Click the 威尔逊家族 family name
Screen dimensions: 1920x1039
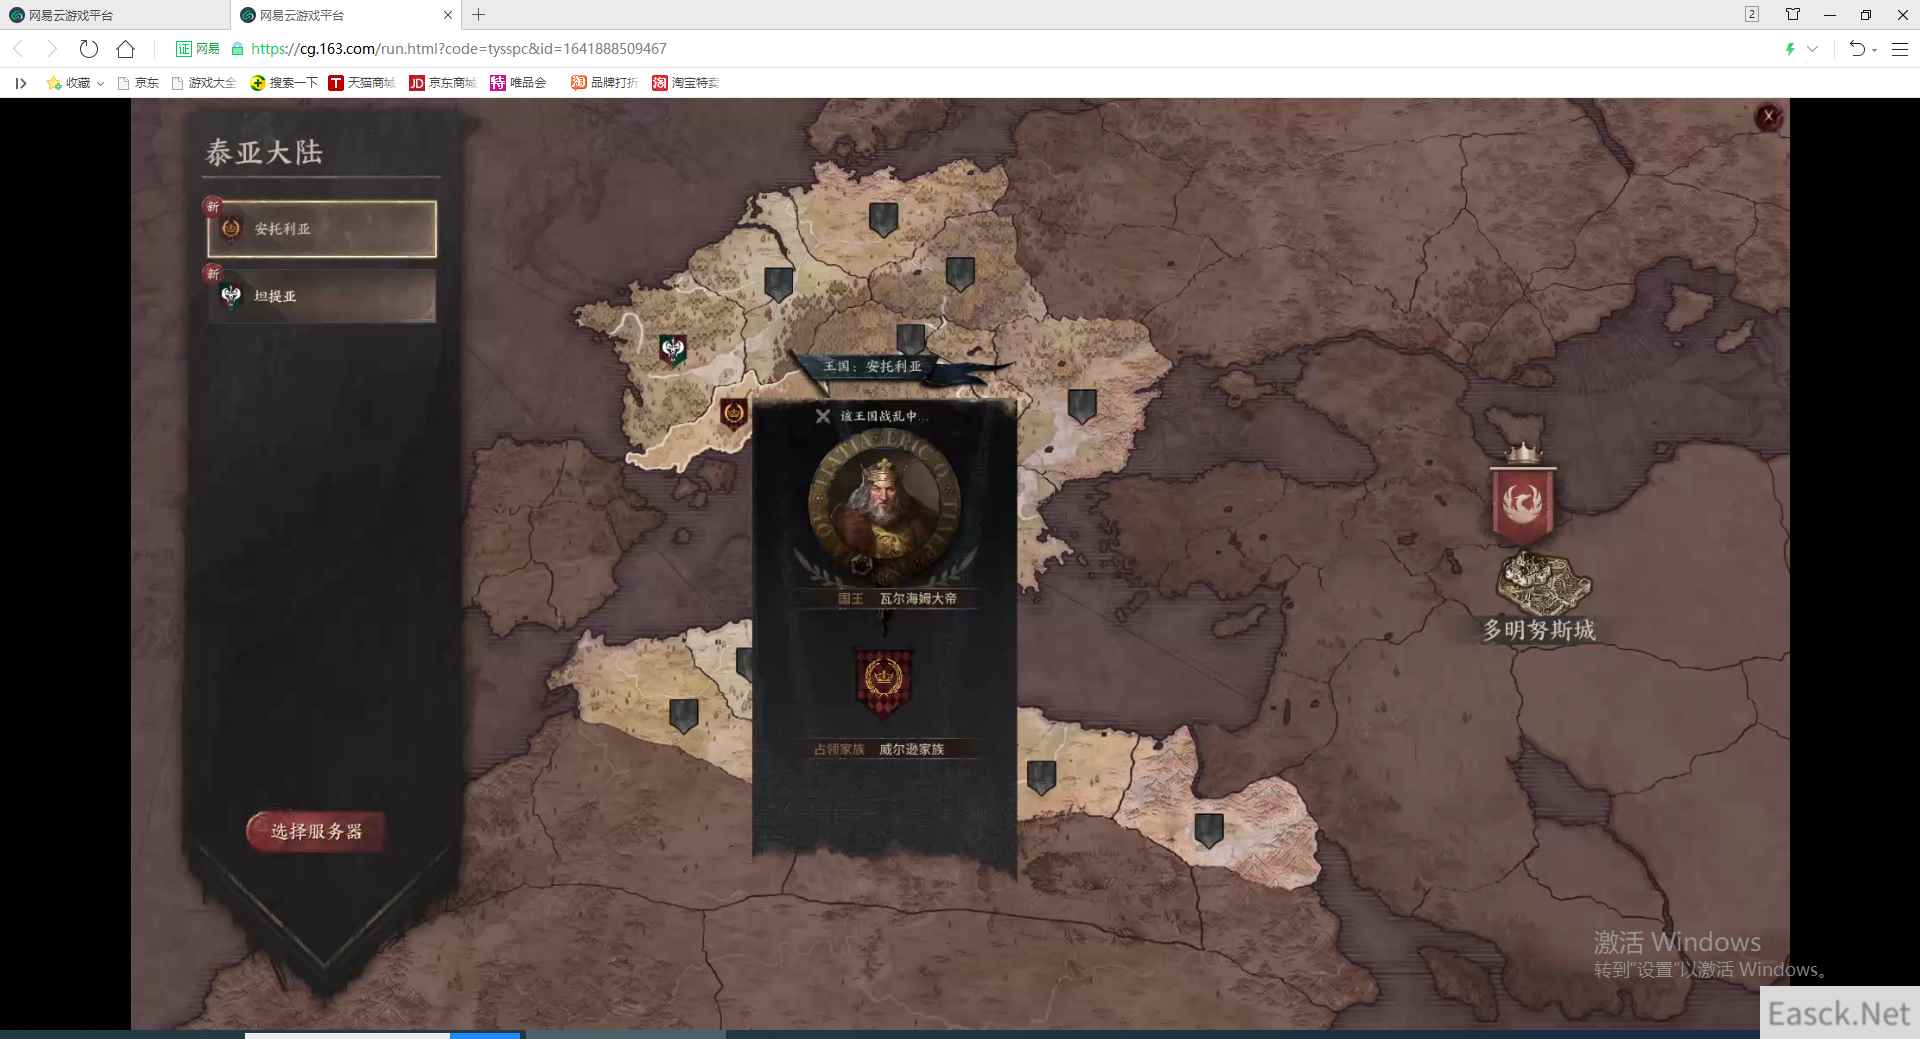point(911,749)
